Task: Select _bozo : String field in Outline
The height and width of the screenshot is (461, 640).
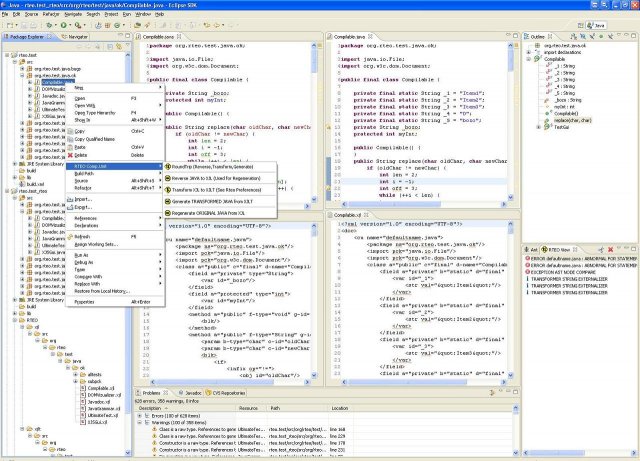Action: point(568,100)
